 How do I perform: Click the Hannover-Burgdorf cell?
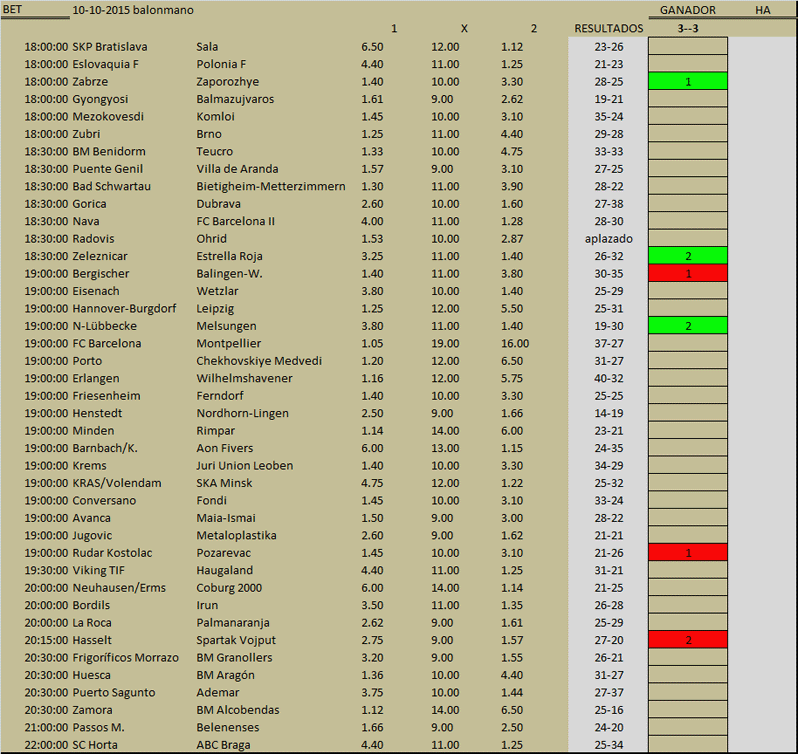pos(124,309)
